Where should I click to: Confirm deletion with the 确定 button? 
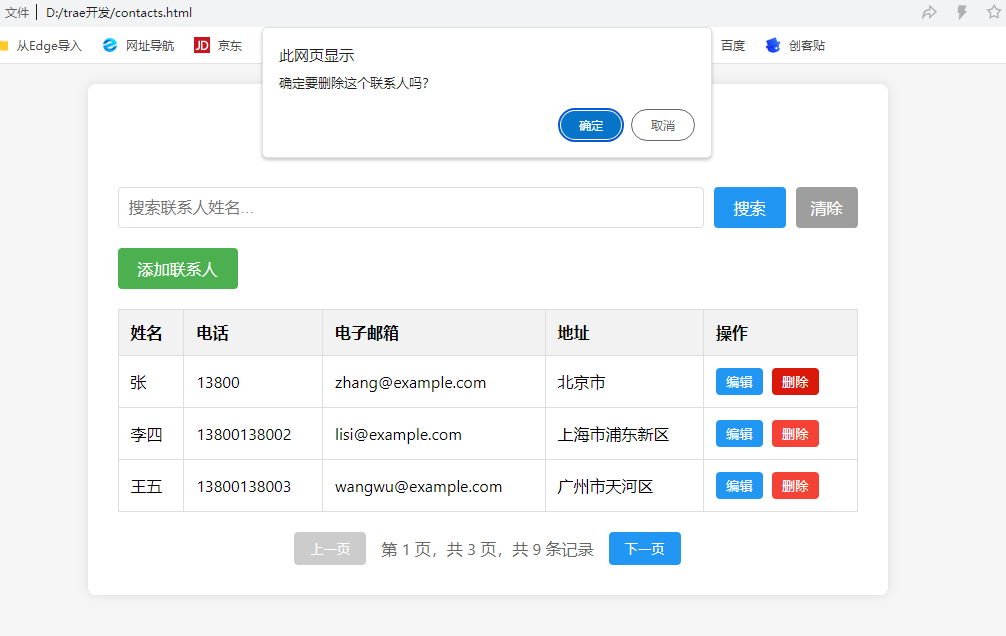point(590,125)
